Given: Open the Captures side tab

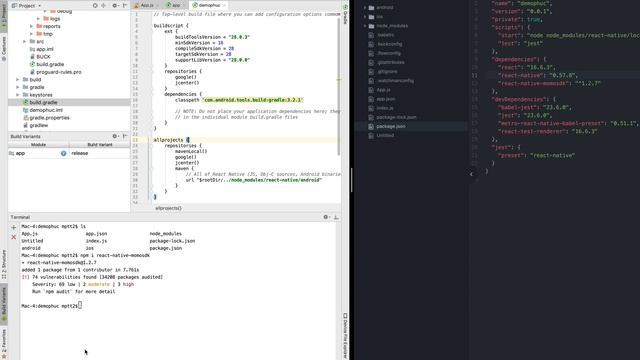Looking at the screenshot, I should click(x=4, y=48).
